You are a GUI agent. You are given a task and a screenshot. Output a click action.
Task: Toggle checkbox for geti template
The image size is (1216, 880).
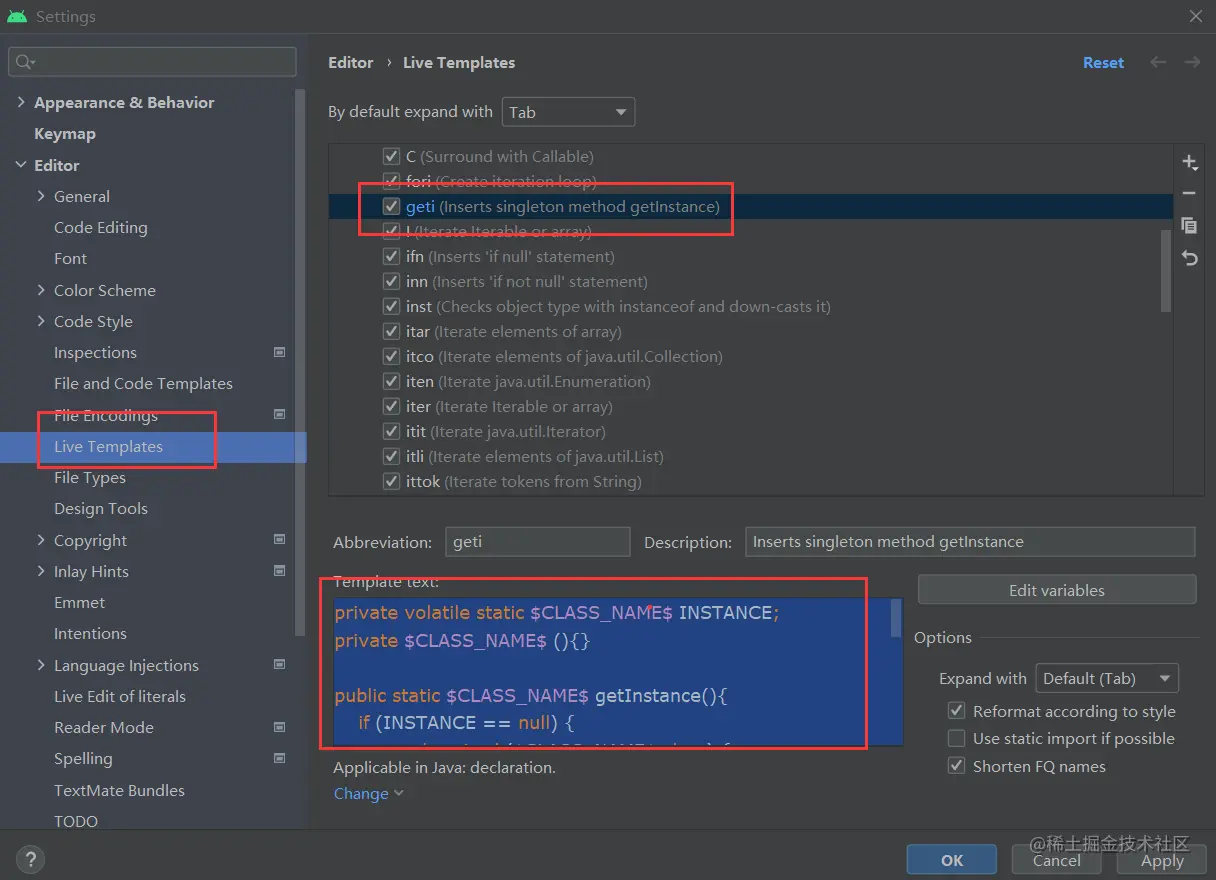point(392,206)
